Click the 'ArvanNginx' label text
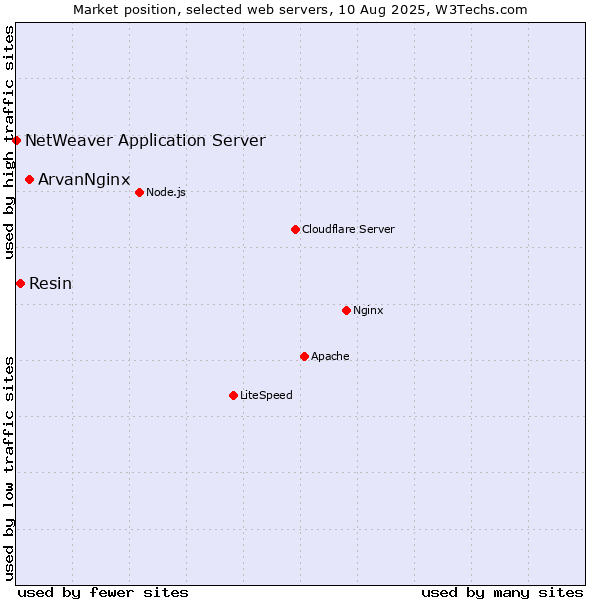 (84, 180)
